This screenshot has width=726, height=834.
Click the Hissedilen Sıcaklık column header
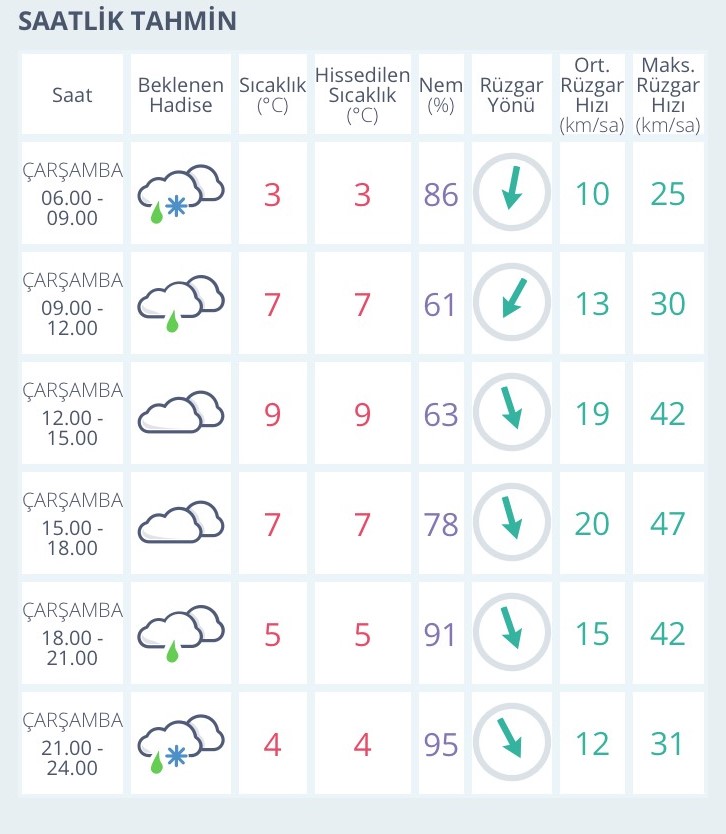click(362, 95)
